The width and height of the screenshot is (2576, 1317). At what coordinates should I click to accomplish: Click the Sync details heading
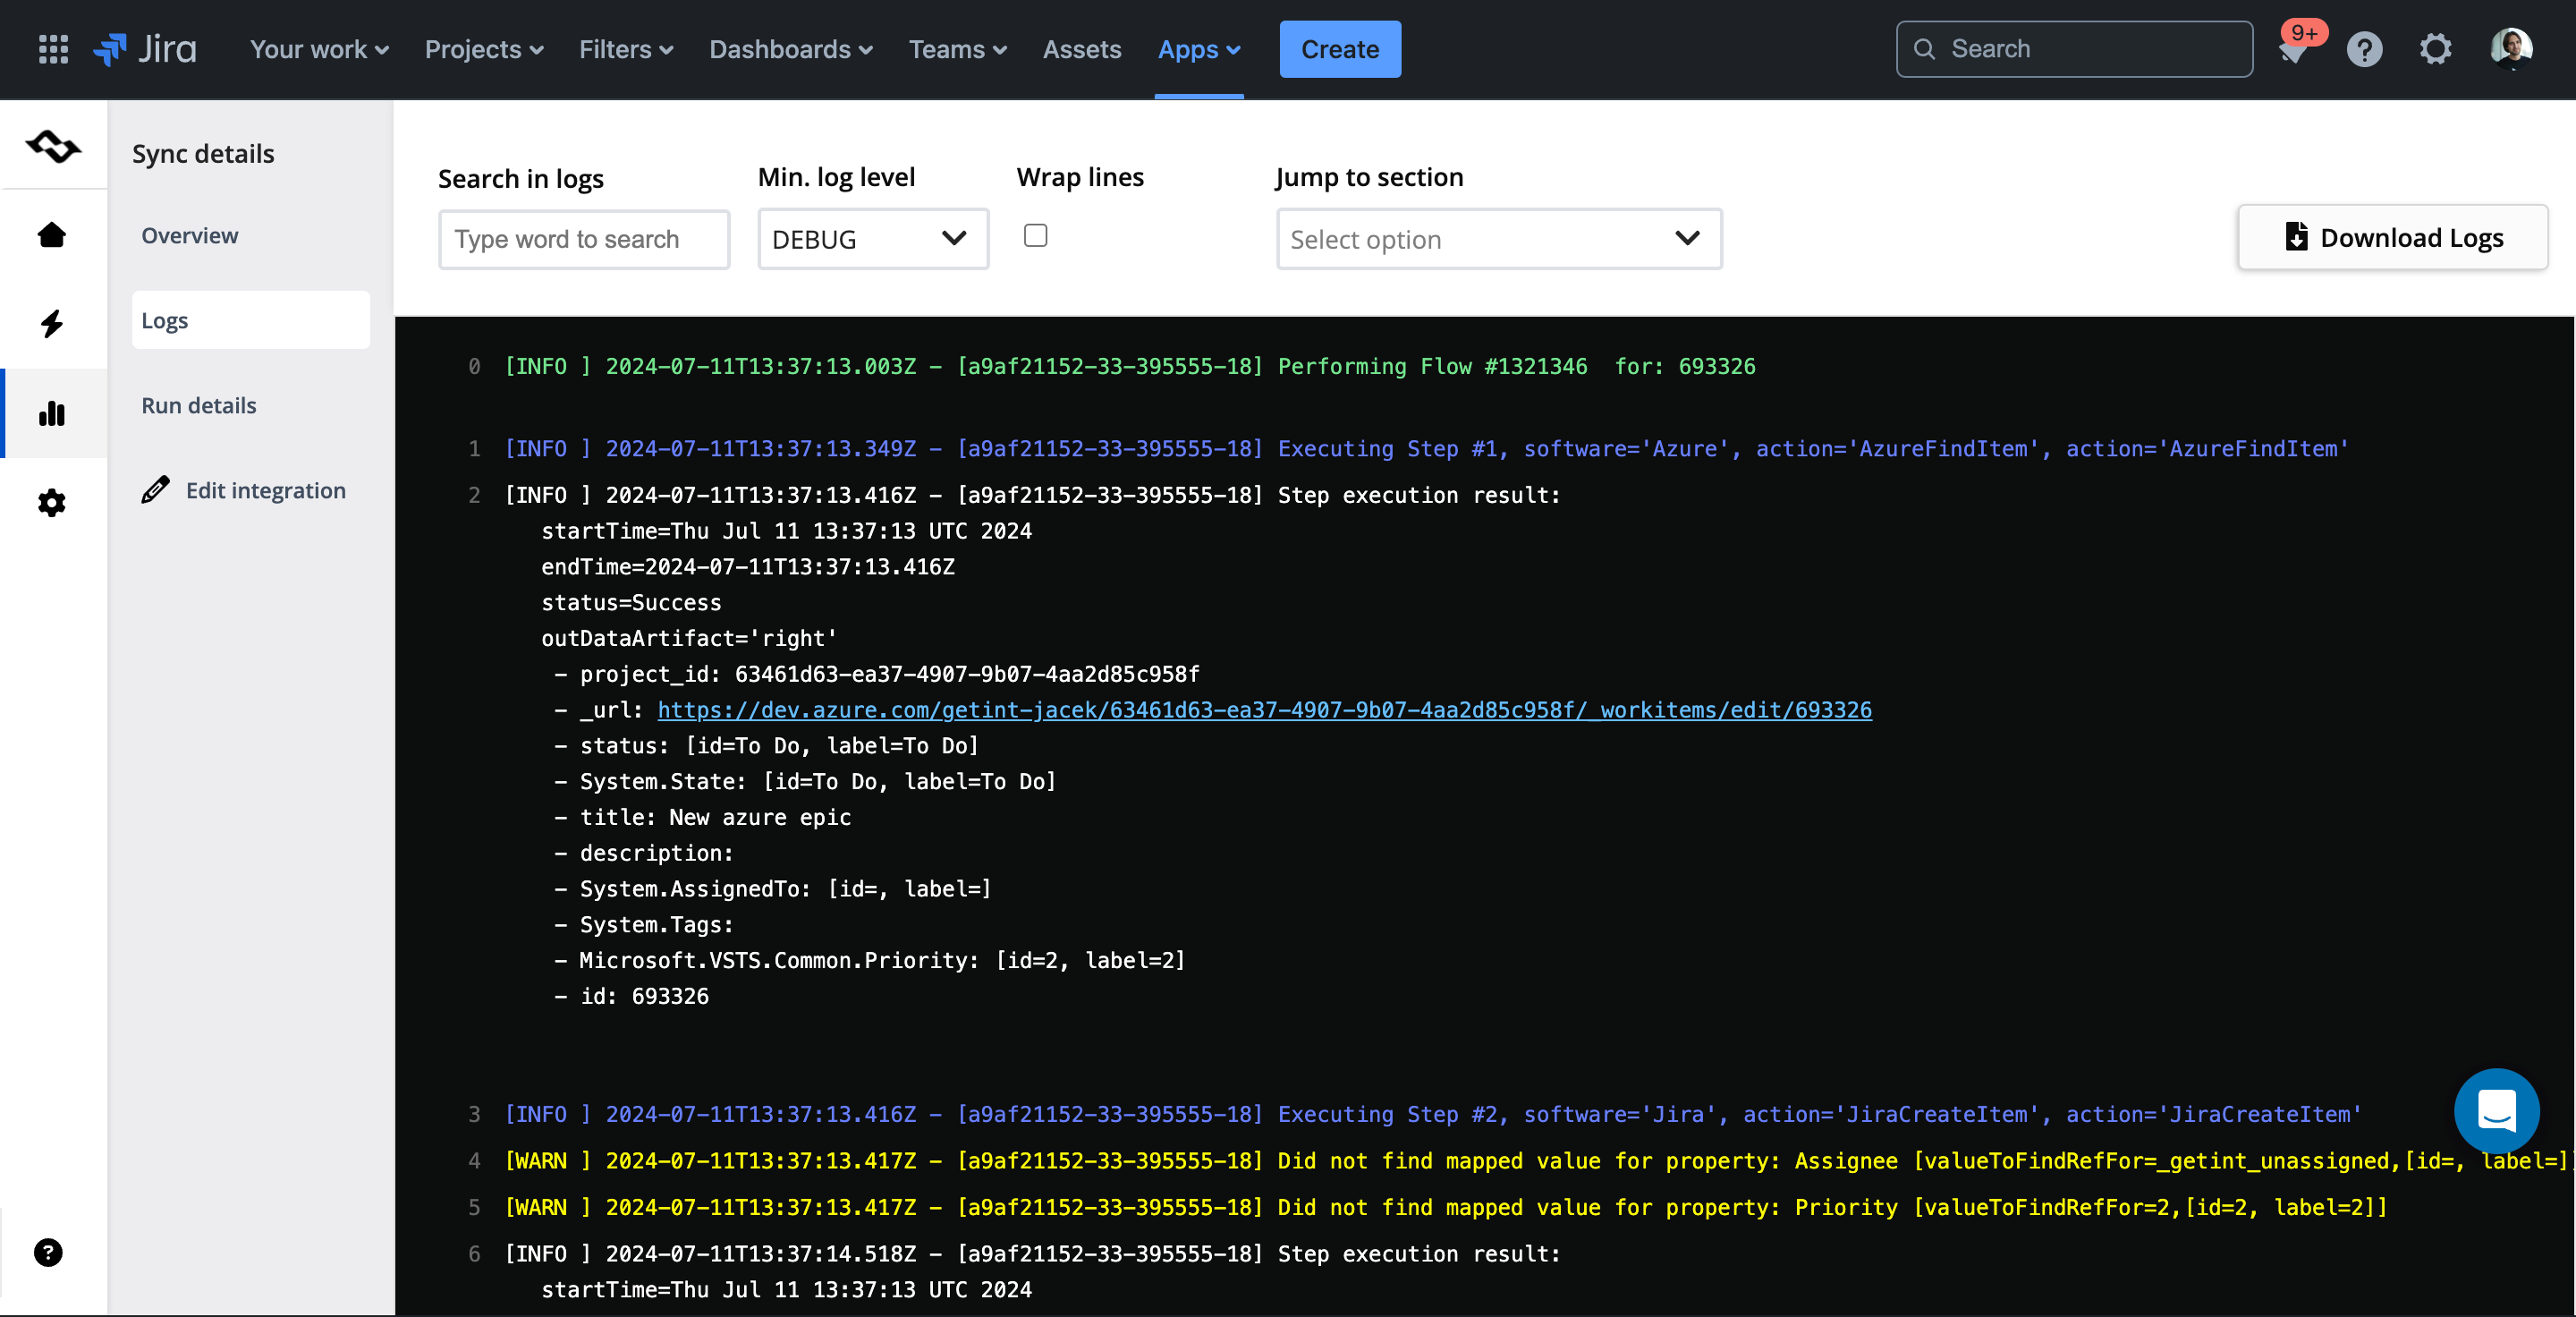coord(203,153)
